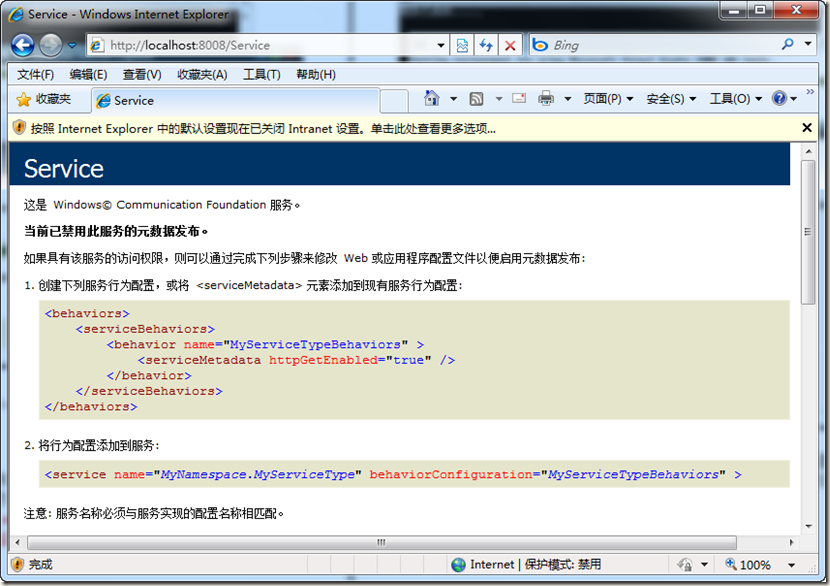Click the 完成 status bar text

click(x=41, y=564)
